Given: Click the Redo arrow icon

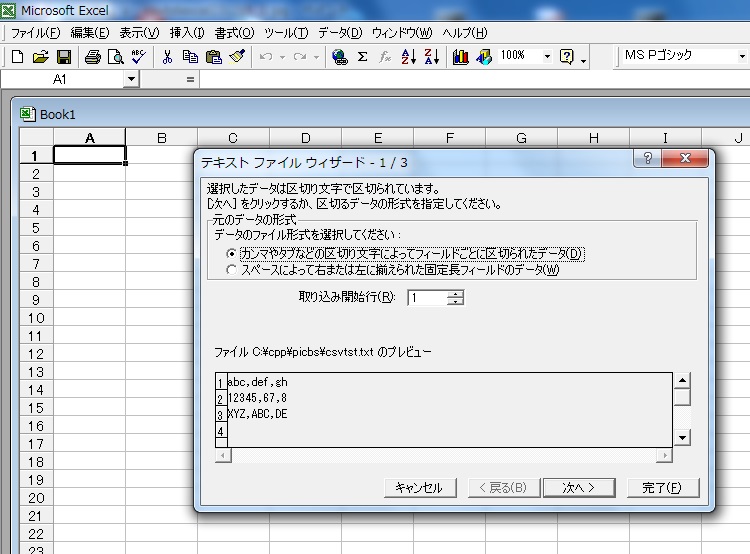Looking at the screenshot, I should coord(300,57).
